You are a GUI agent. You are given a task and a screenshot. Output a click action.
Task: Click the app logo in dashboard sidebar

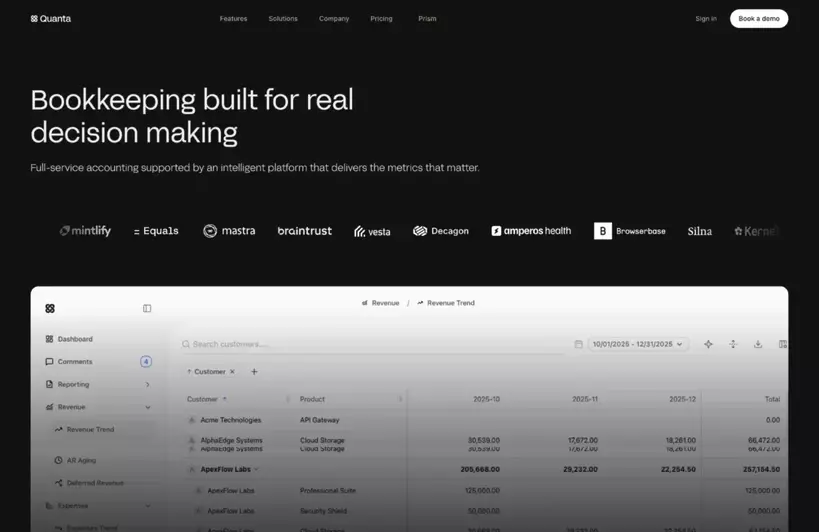tap(50, 309)
